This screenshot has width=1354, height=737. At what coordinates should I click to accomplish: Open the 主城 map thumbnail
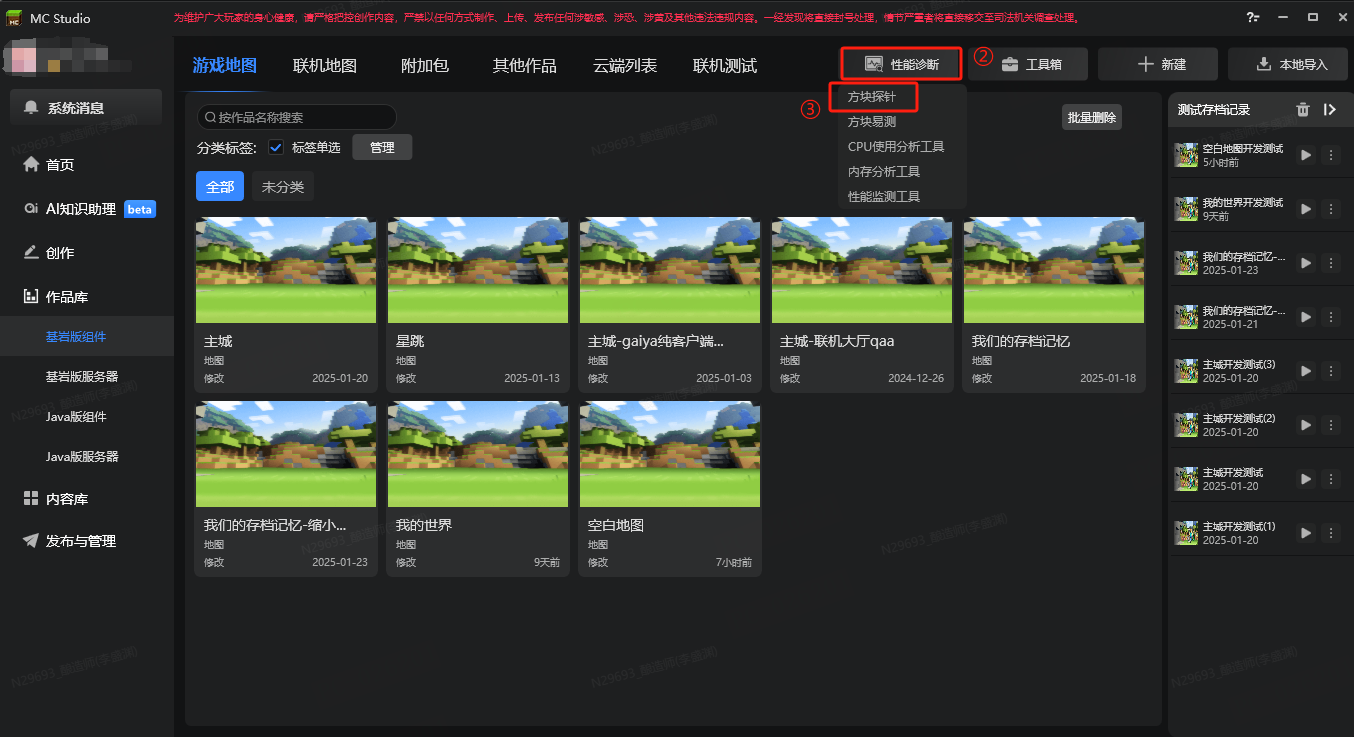tap(286, 270)
